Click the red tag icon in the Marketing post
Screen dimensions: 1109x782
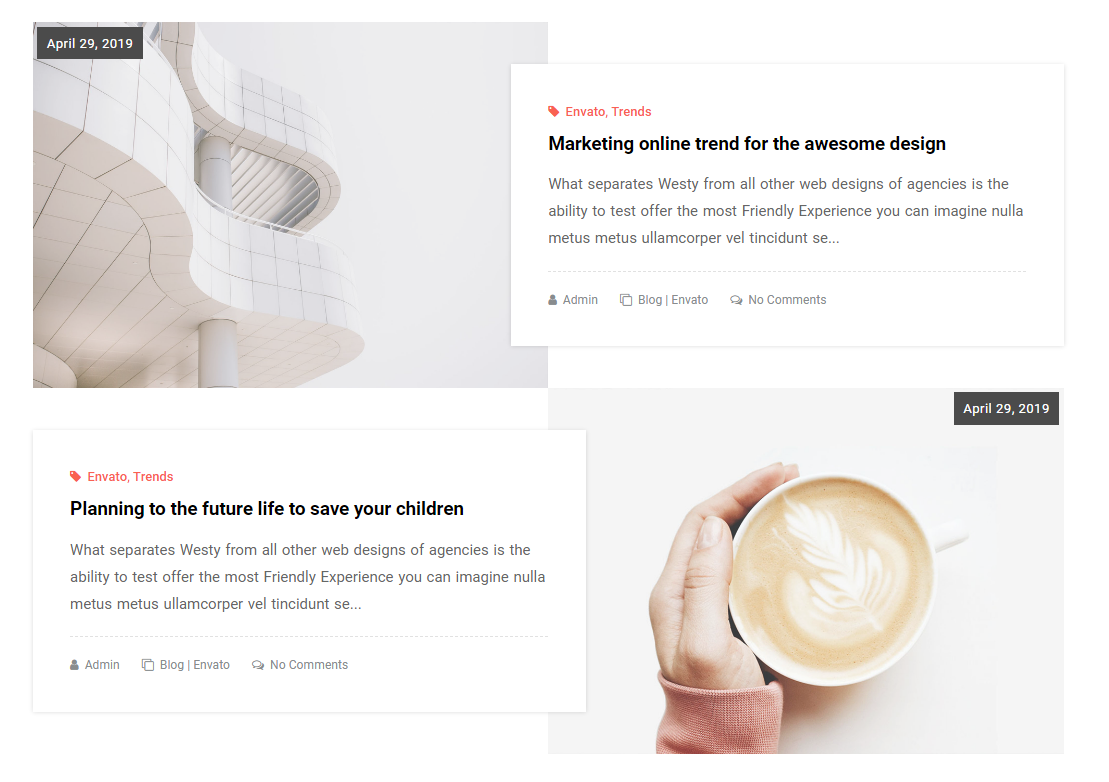pyautogui.click(x=554, y=112)
